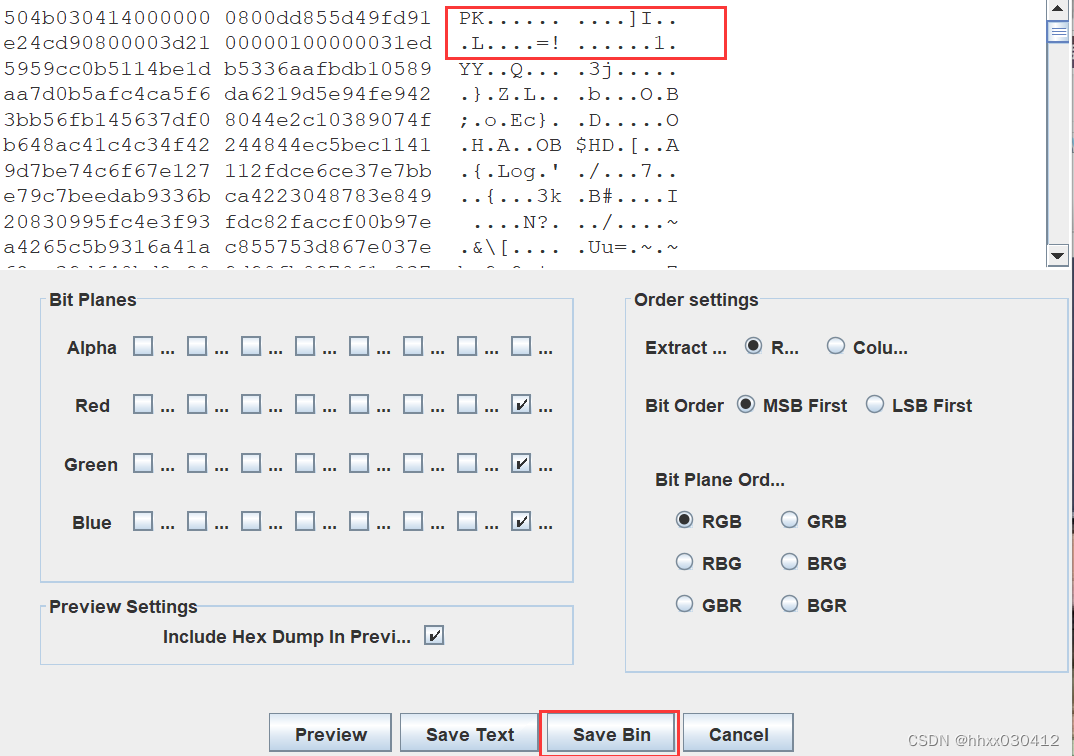Click hex value 0800dd855d49fd91

click(x=328, y=18)
